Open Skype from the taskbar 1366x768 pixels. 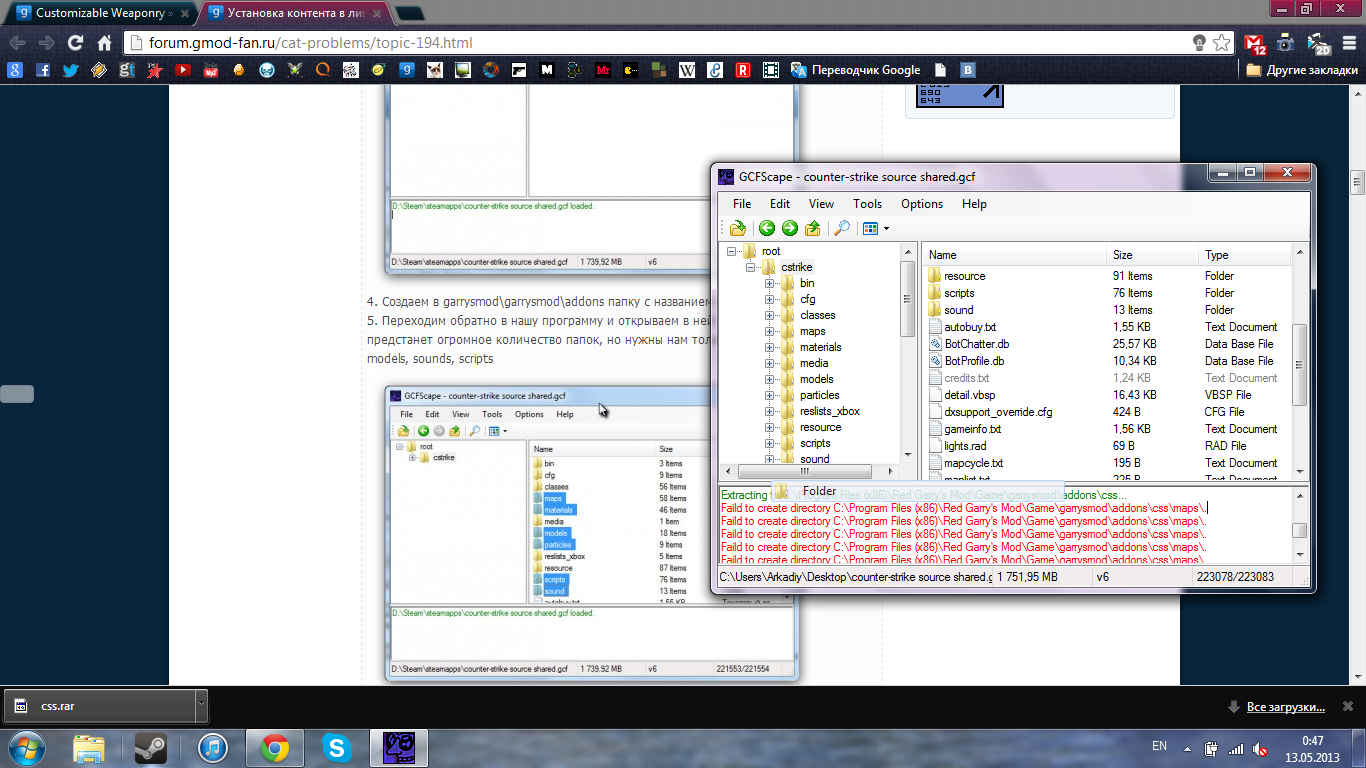[337, 747]
